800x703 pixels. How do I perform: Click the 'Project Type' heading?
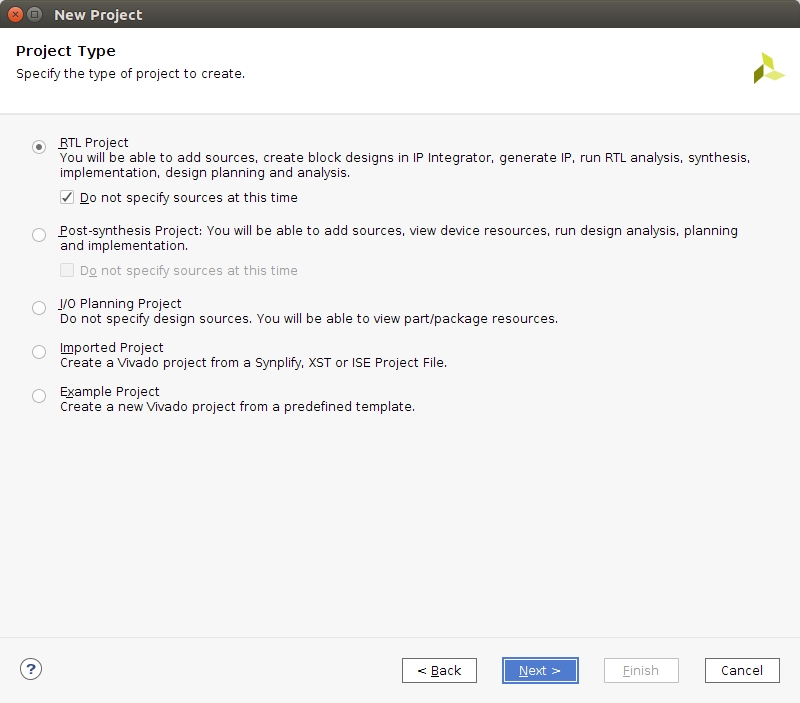pyautogui.click(x=66, y=51)
